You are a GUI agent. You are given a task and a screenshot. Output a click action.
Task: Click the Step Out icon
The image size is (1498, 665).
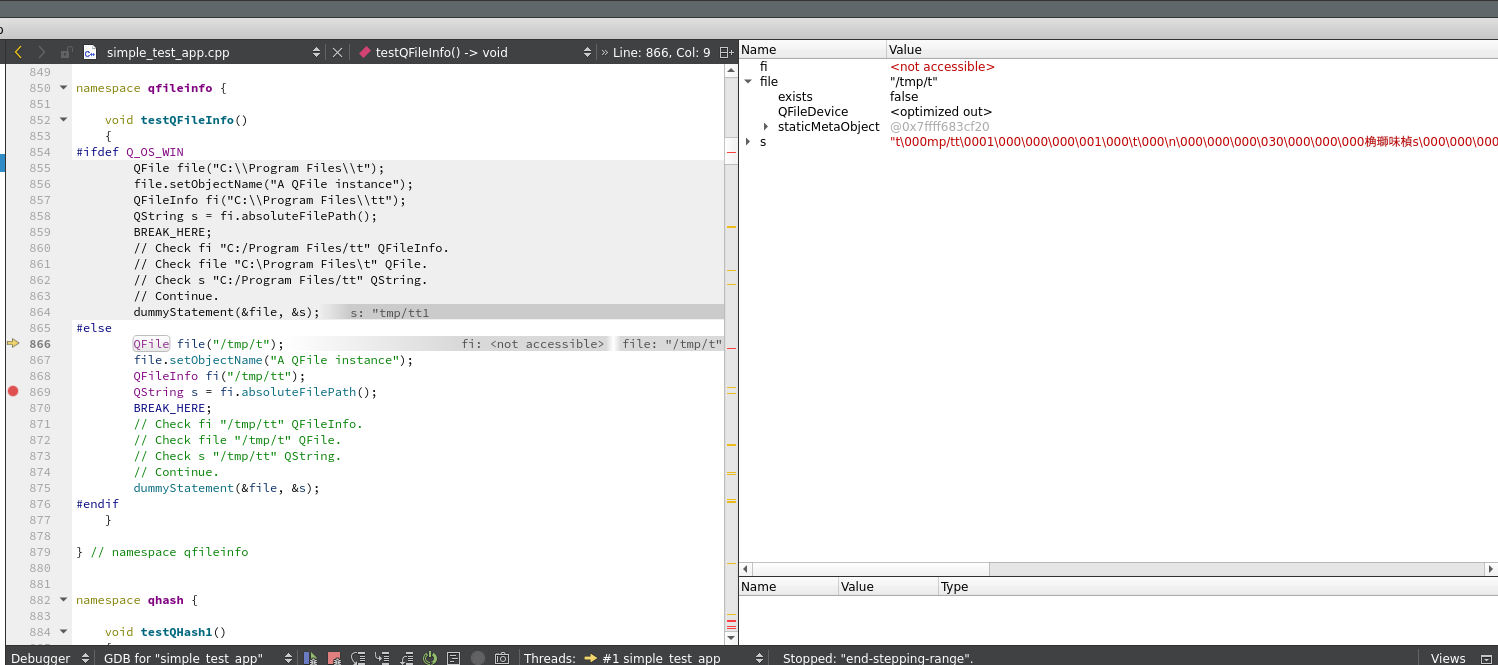tap(406, 658)
